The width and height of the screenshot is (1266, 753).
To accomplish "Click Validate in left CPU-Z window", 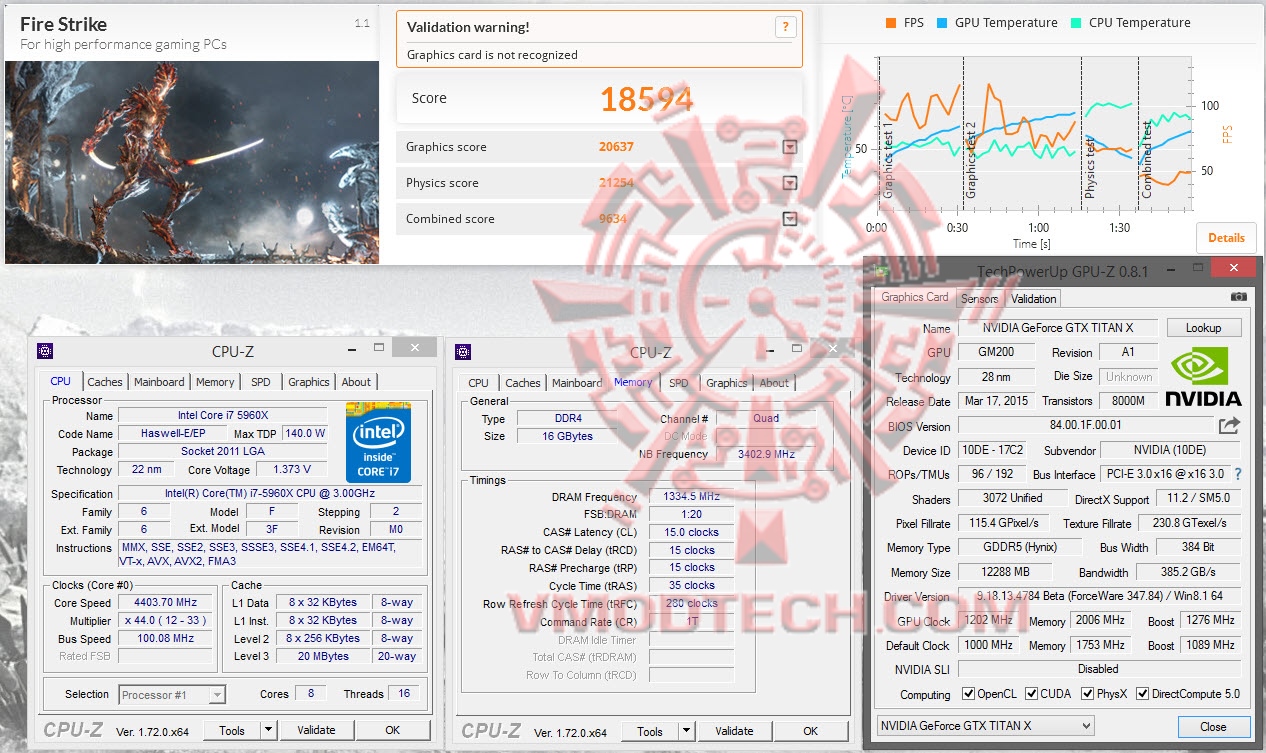I will click(x=316, y=730).
